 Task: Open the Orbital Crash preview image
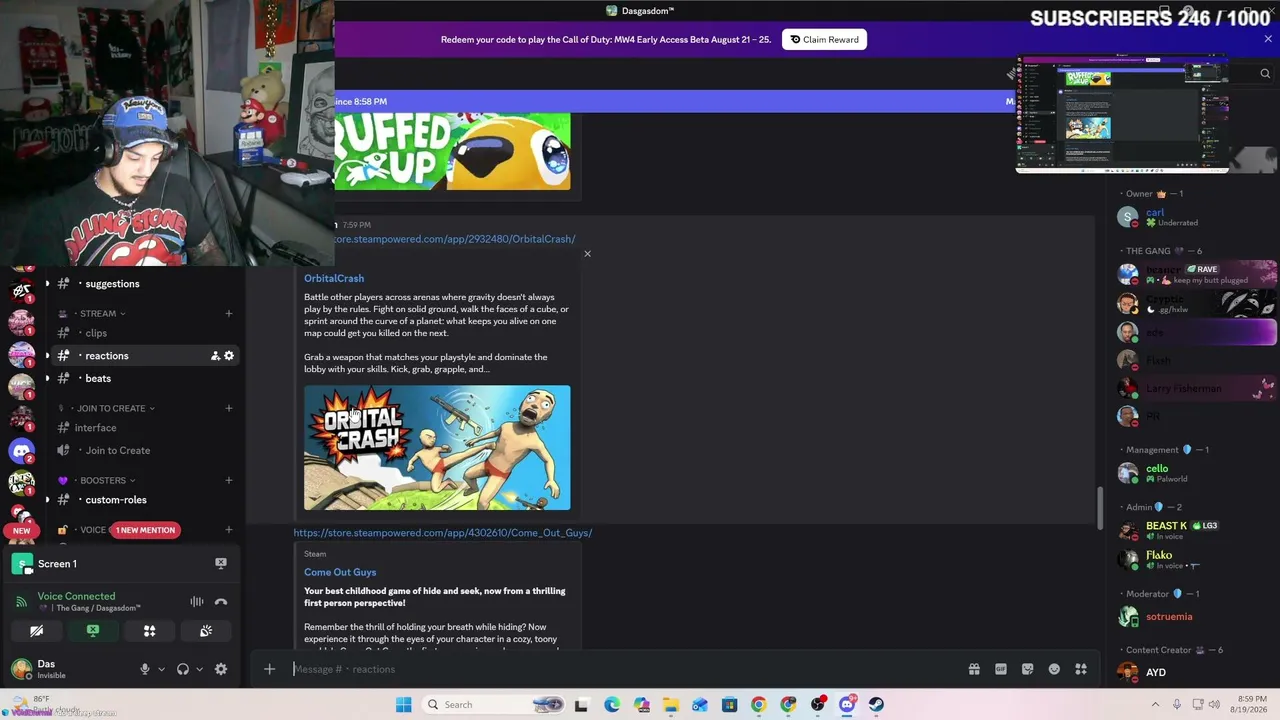(437, 448)
